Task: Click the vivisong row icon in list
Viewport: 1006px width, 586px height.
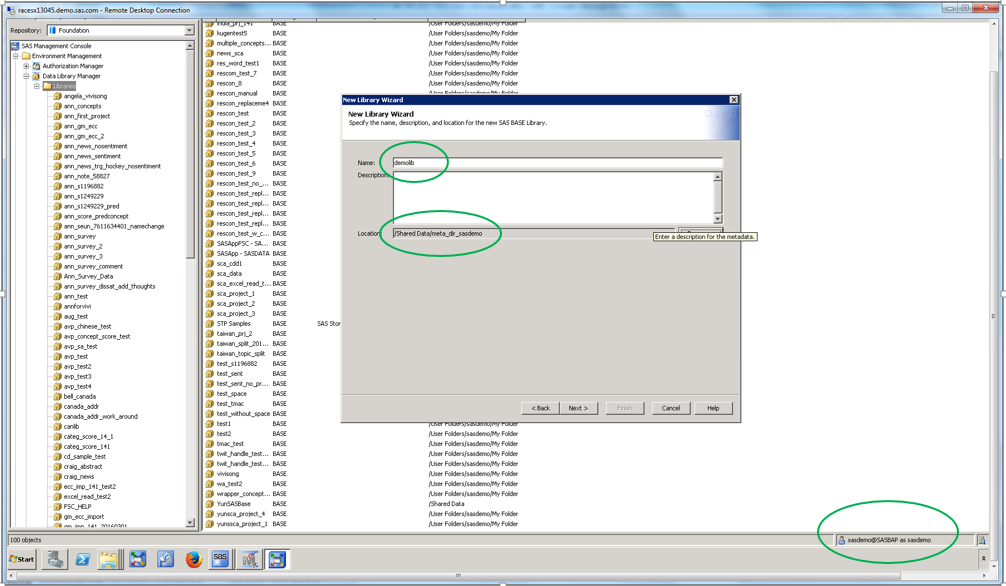Action: click(210, 474)
